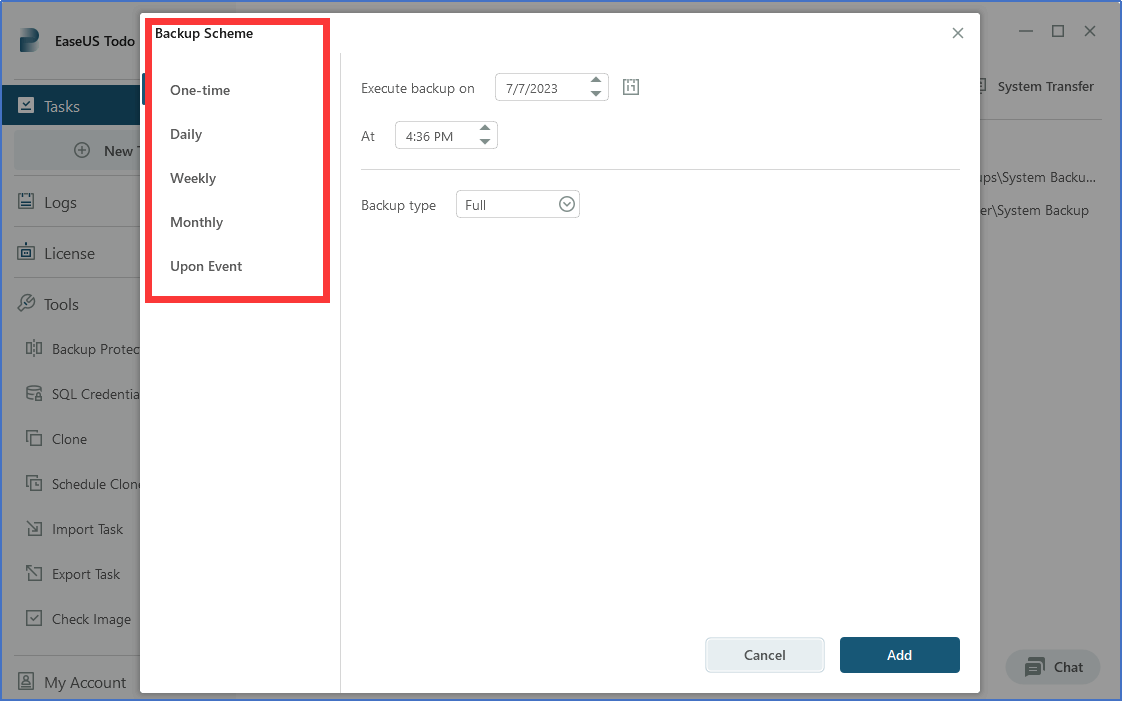This screenshot has height=701, width=1123.
Task: Click the My Account icon
Action: (x=26, y=681)
